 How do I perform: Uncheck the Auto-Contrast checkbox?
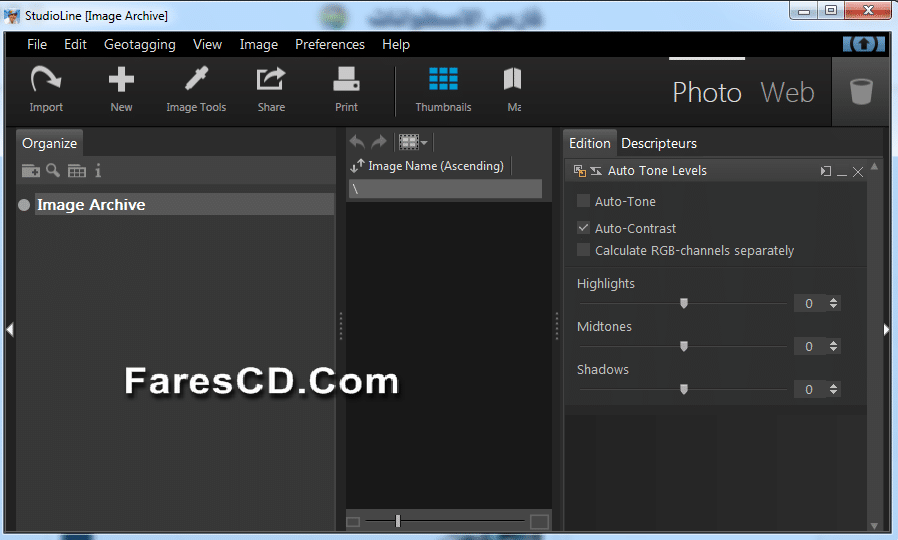pos(583,228)
